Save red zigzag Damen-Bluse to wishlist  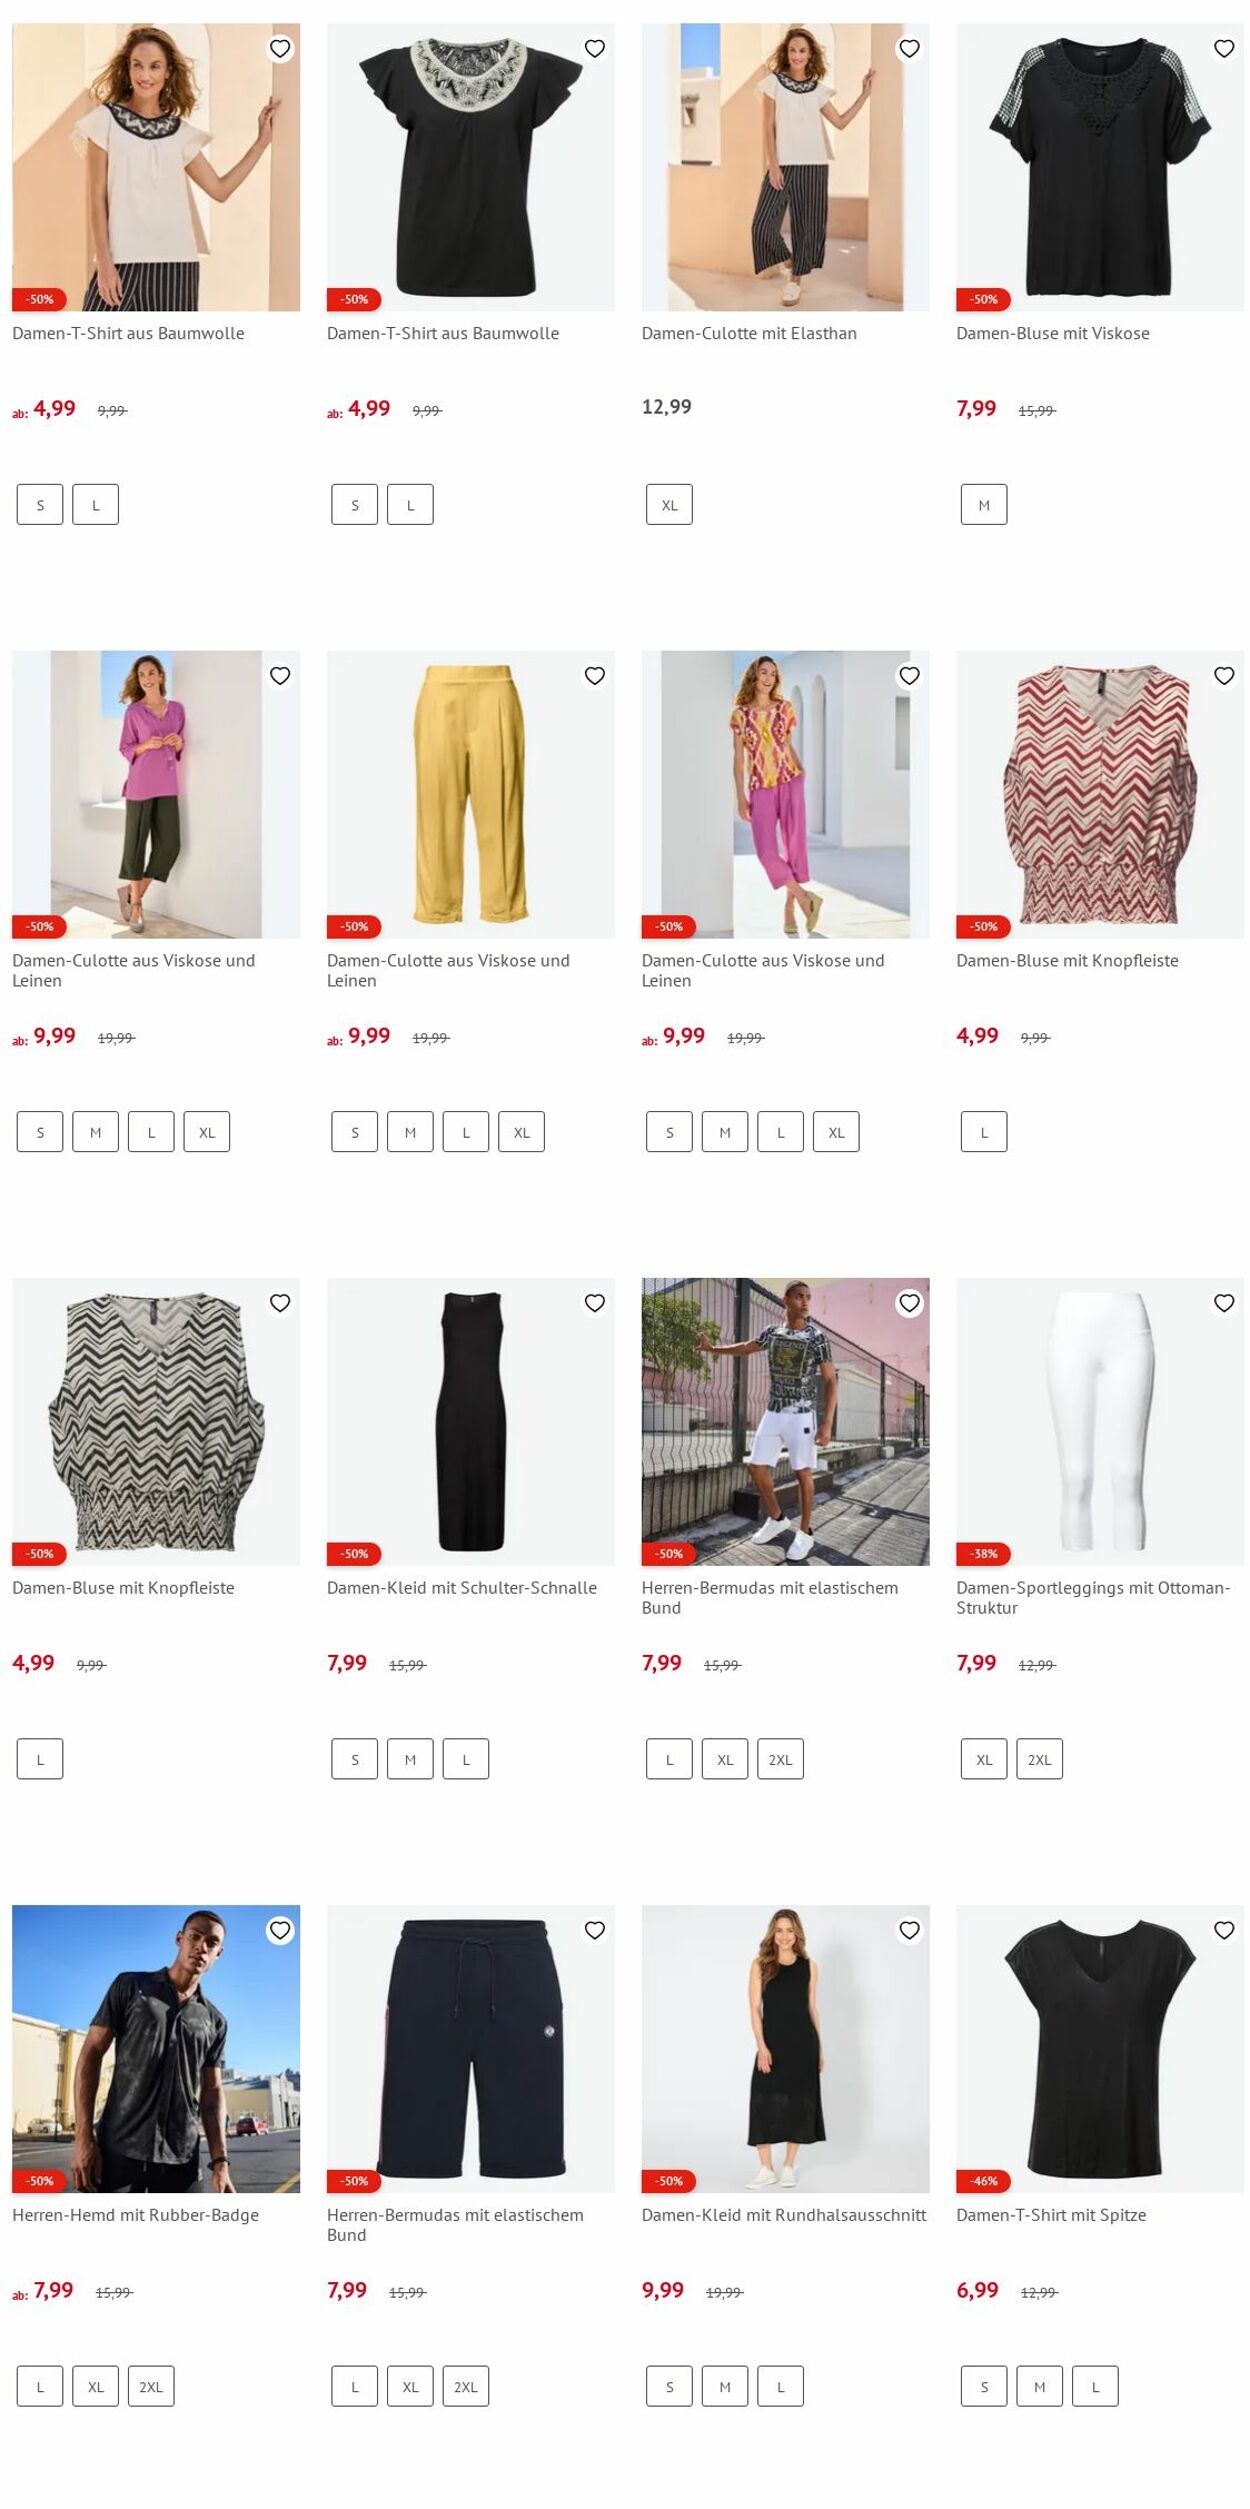tap(1224, 676)
